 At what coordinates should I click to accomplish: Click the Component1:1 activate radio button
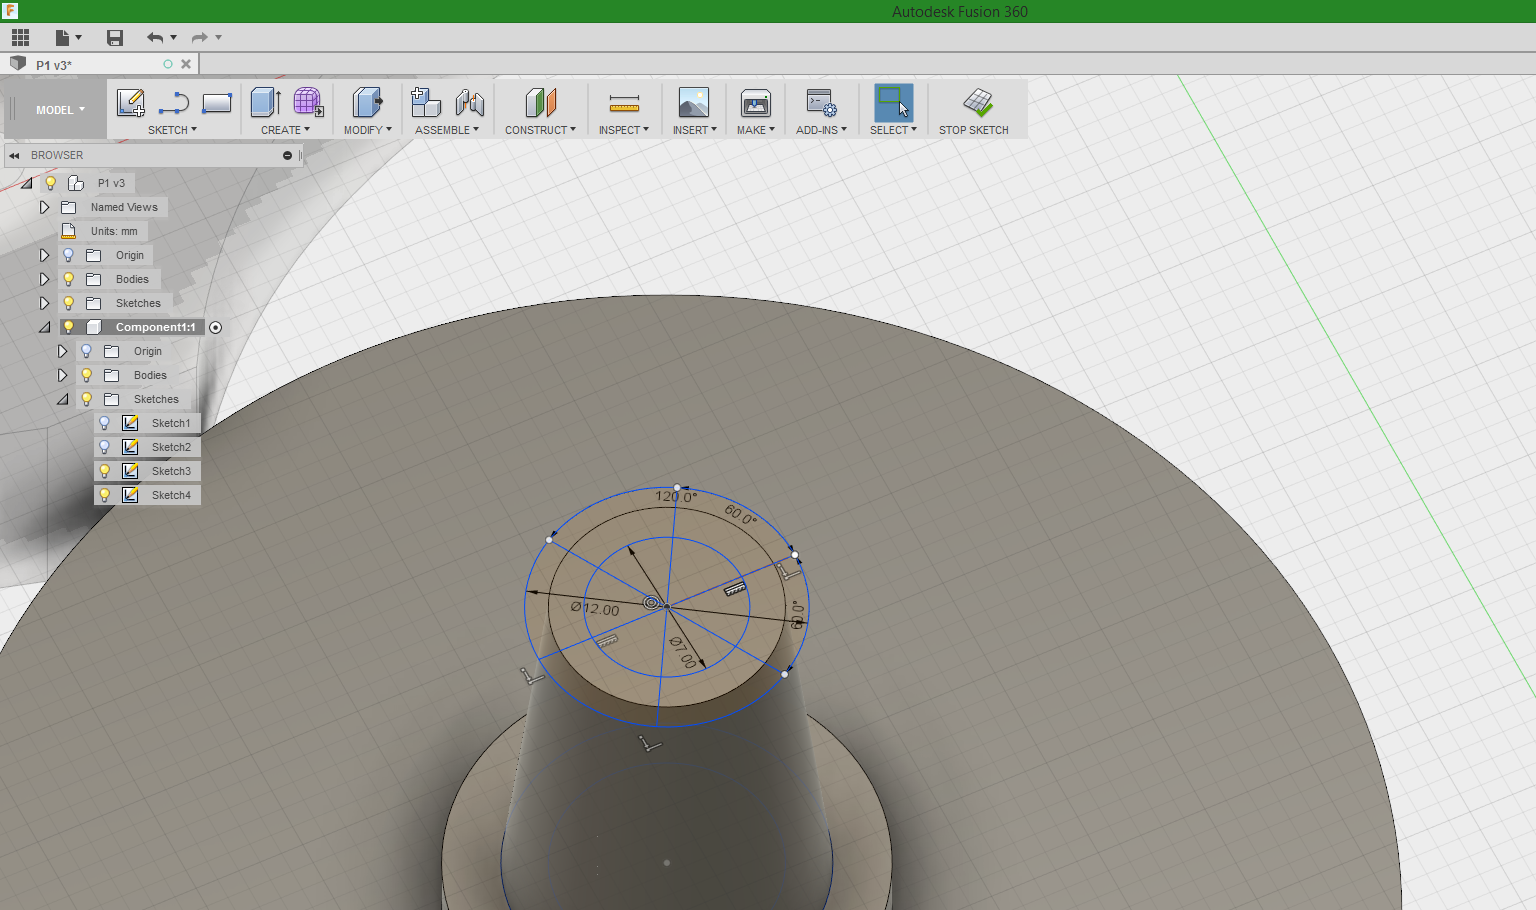tap(215, 327)
